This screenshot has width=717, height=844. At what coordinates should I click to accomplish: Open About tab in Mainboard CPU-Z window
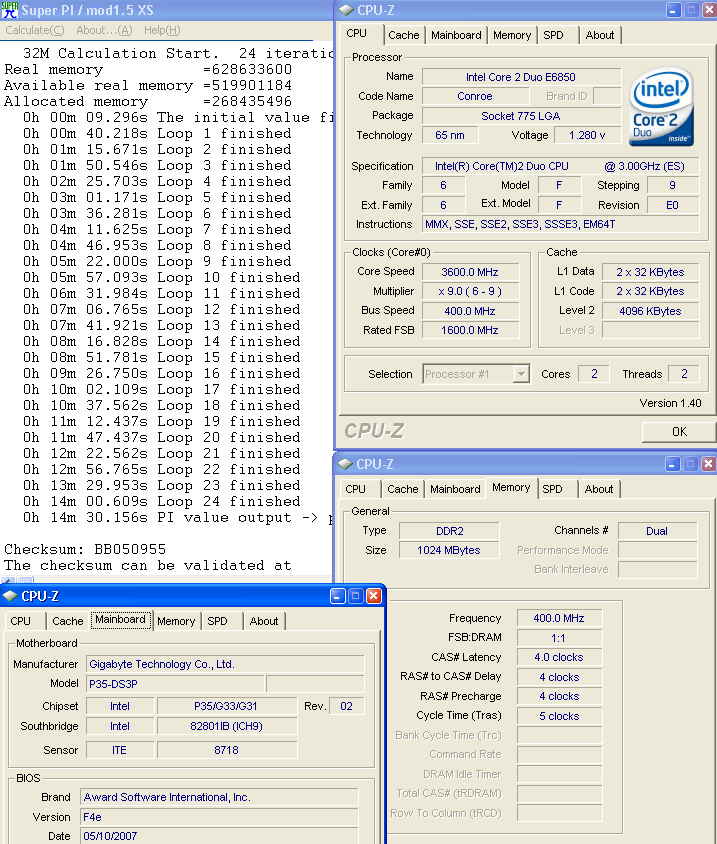[x=264, y=621]
